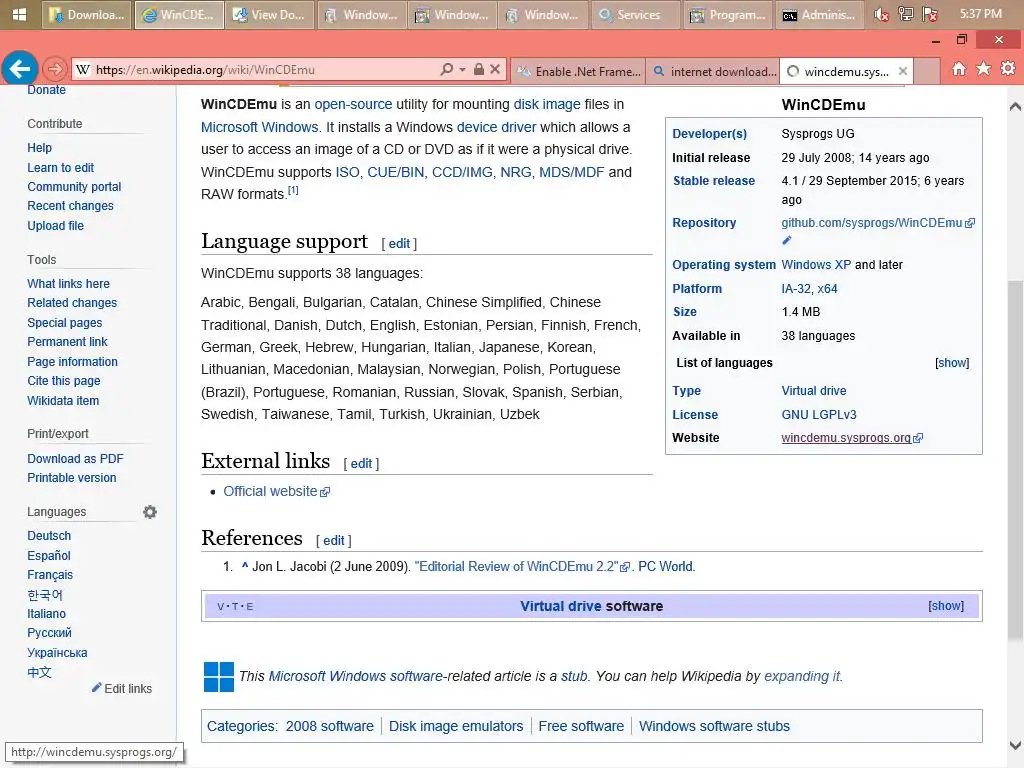Click the expanding it stub link
The width and height of the screenshot is (1024, 768).
803,676
